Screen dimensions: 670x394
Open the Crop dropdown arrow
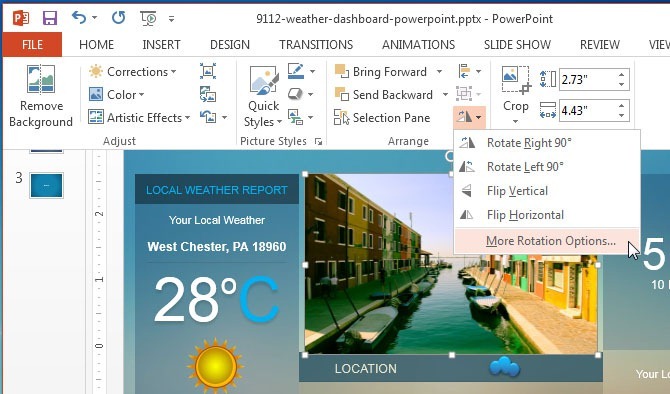(x=515, y=121)
